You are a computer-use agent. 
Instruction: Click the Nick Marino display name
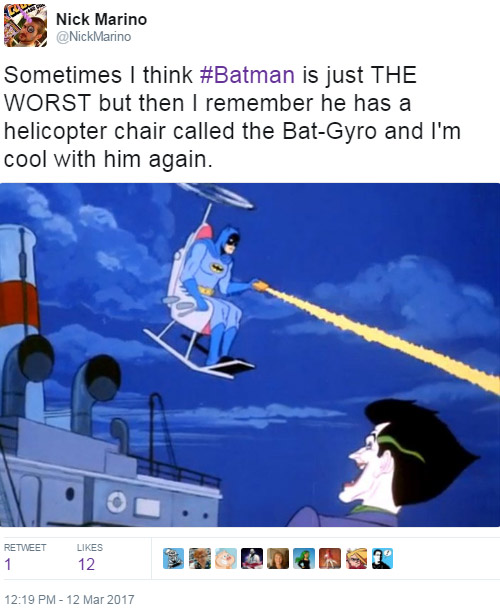[x=102, y=19]
